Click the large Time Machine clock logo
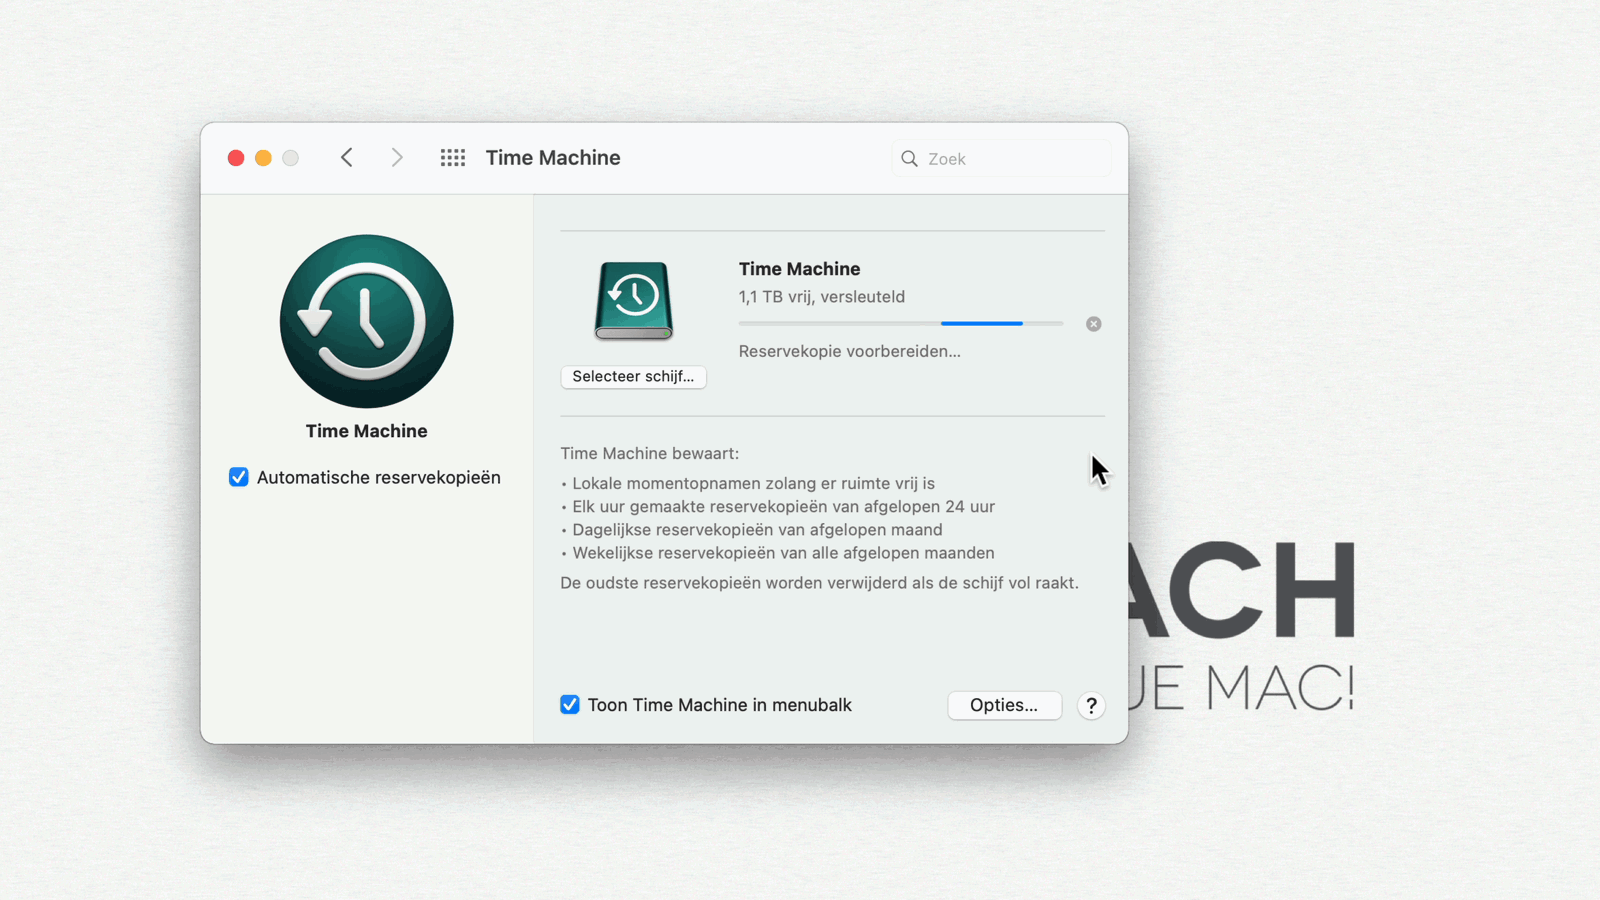 click(367, 321)
